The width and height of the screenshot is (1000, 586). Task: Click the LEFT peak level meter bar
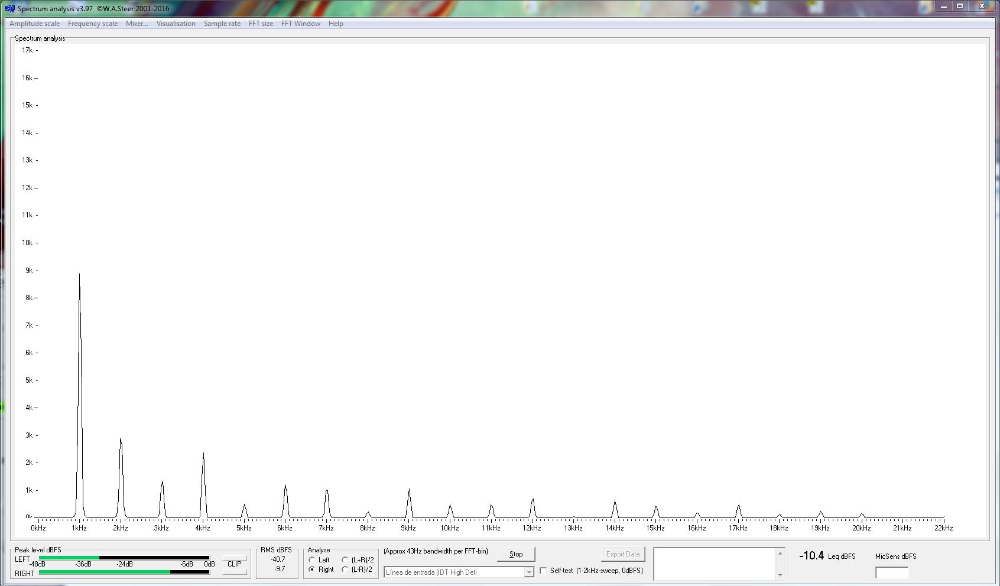tap(124, 558)
